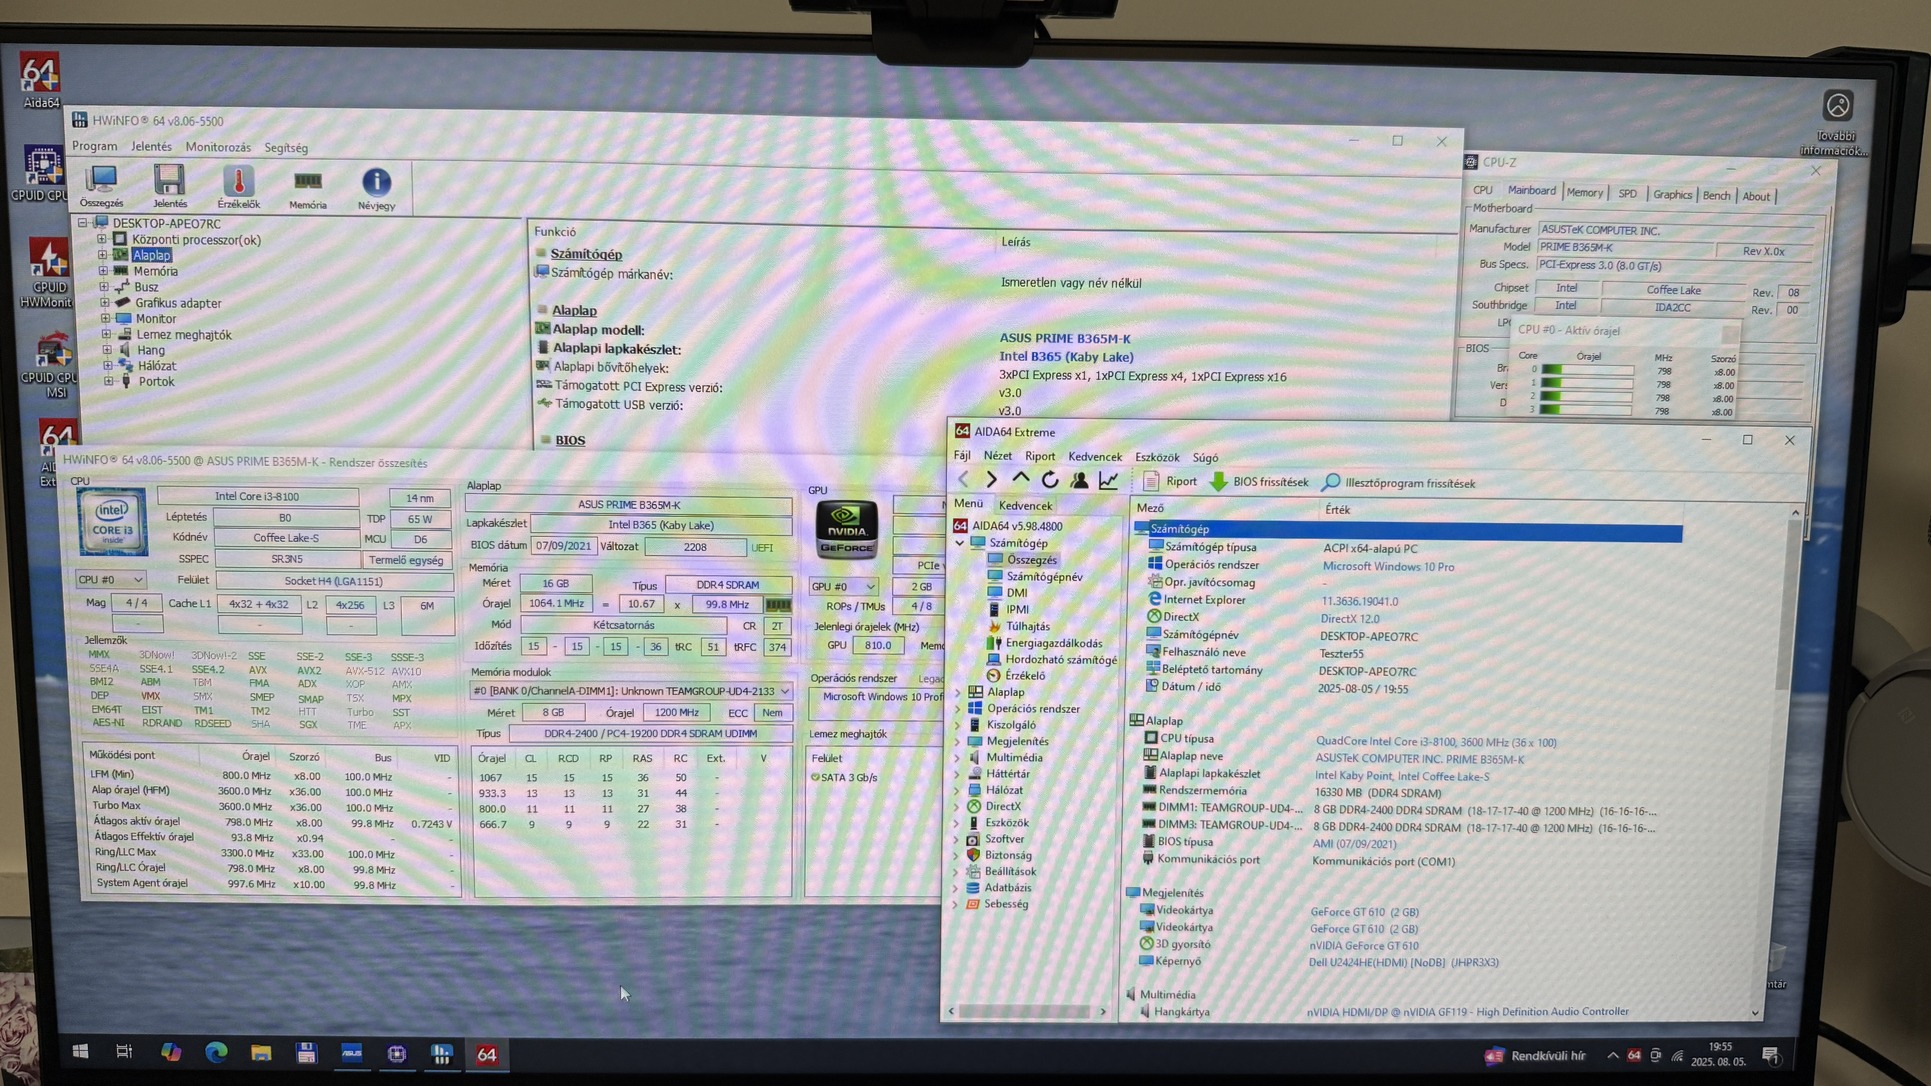Click AIDA64 graph chart toolbar icon
The image size is (1931, 1086).
[x=1108, y=481]
